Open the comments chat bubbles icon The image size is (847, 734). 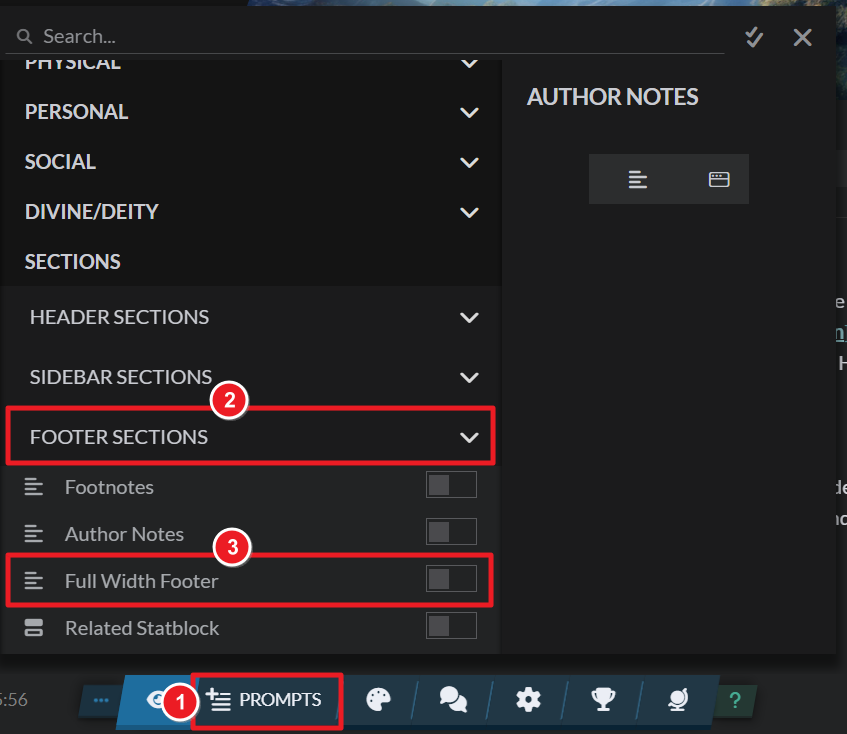[453, 700]
